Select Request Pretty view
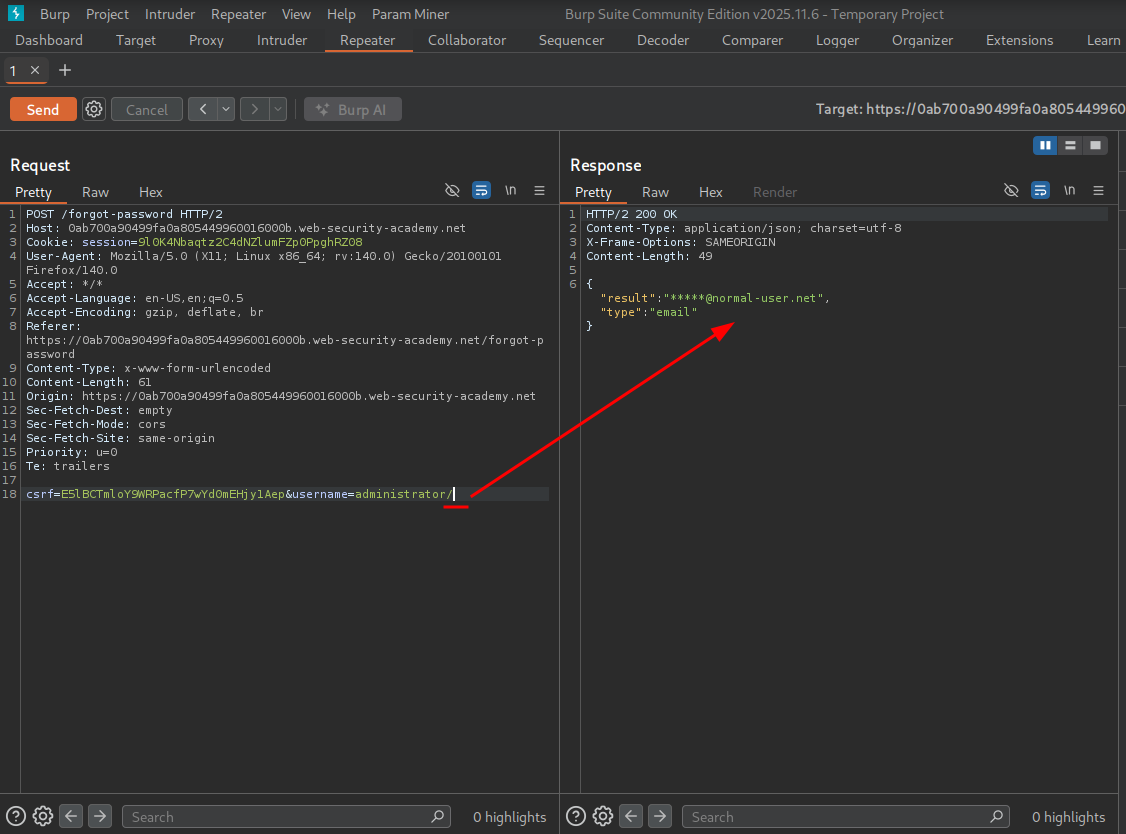Viewport: 1126px width, 834px height. (33, 192)
